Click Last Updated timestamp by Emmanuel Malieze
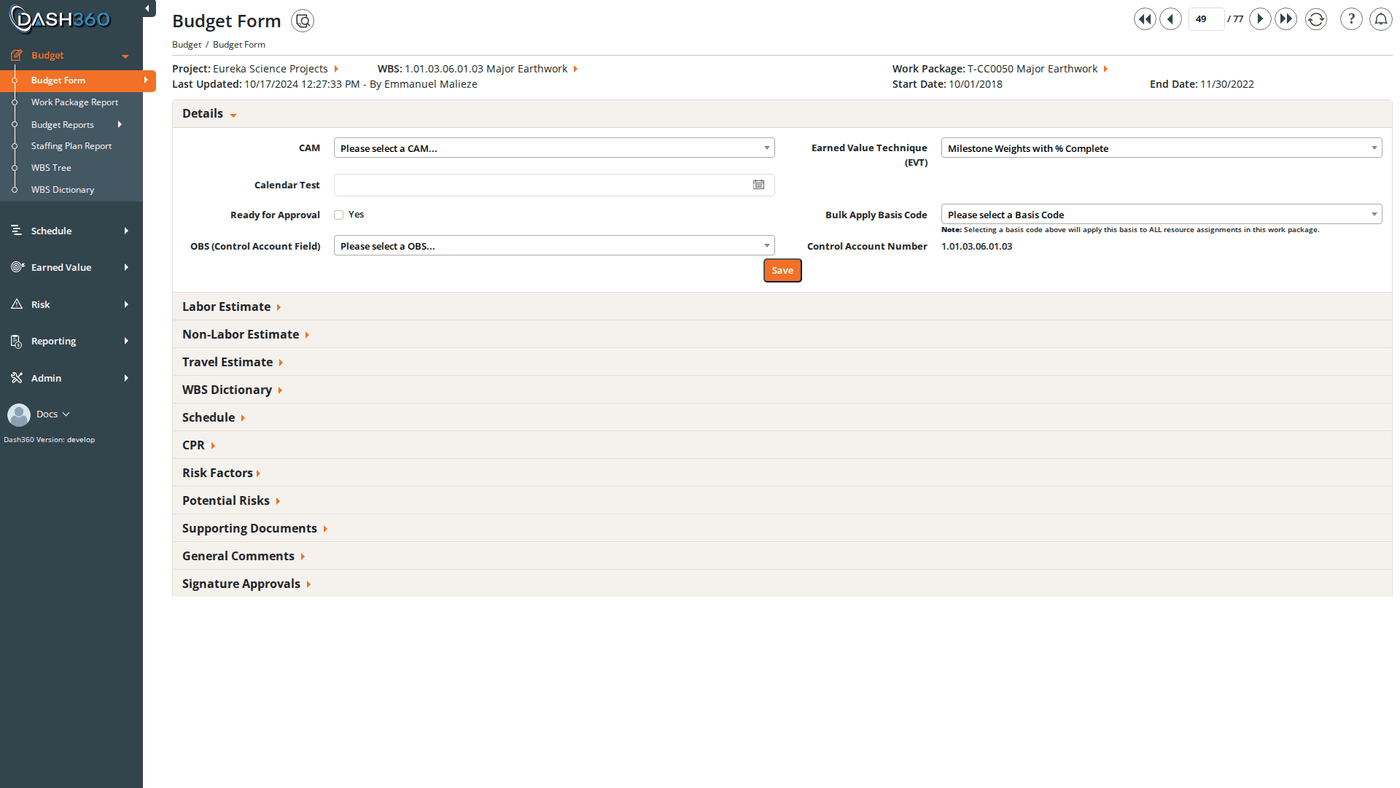The height and width of the screenshot is (788, 1400). 325,84
